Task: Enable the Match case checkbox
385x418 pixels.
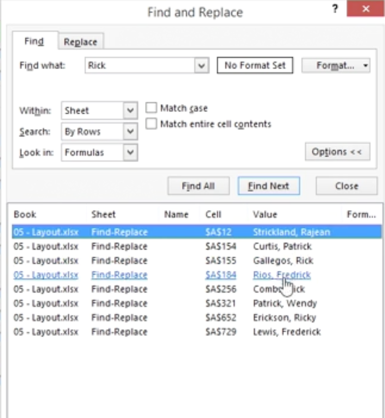Action: pos(151,108)
